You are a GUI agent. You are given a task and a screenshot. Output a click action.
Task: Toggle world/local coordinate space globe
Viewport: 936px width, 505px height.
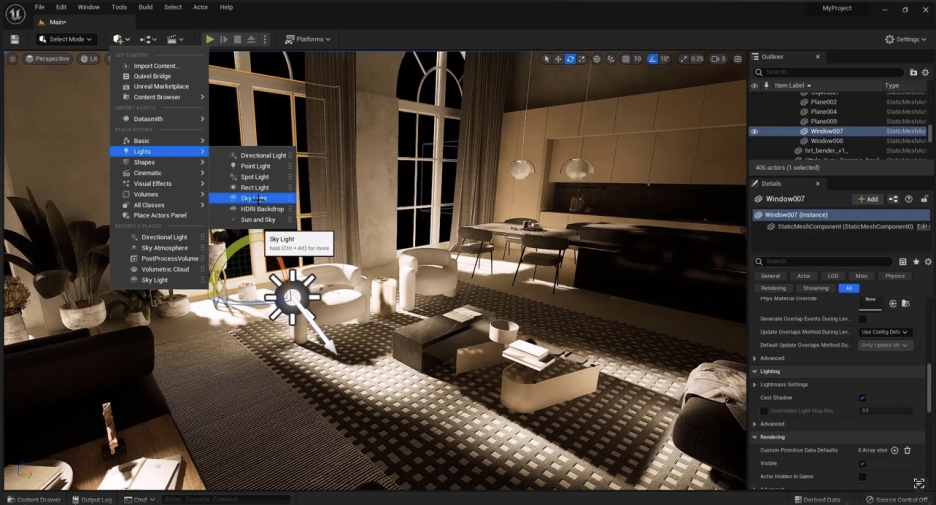coord(596,58)
